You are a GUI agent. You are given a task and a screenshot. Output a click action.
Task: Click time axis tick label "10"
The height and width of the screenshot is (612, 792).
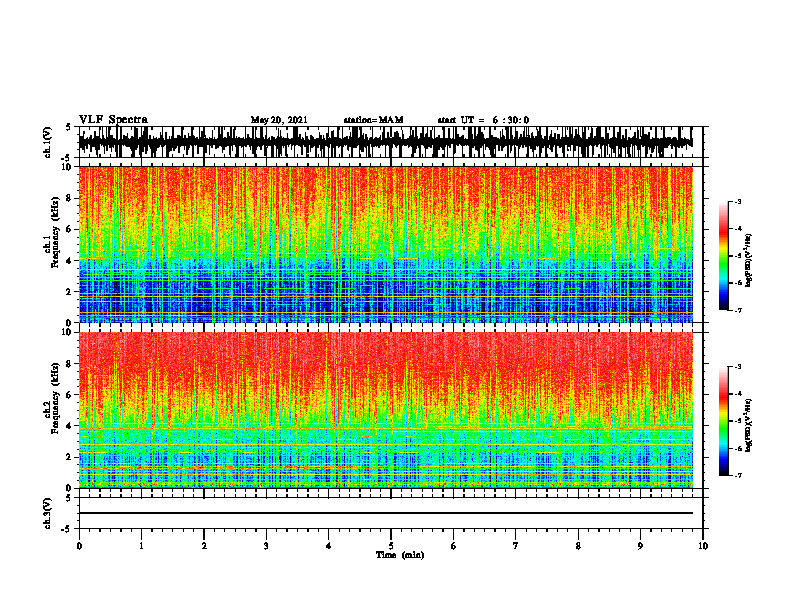(703, 546)
